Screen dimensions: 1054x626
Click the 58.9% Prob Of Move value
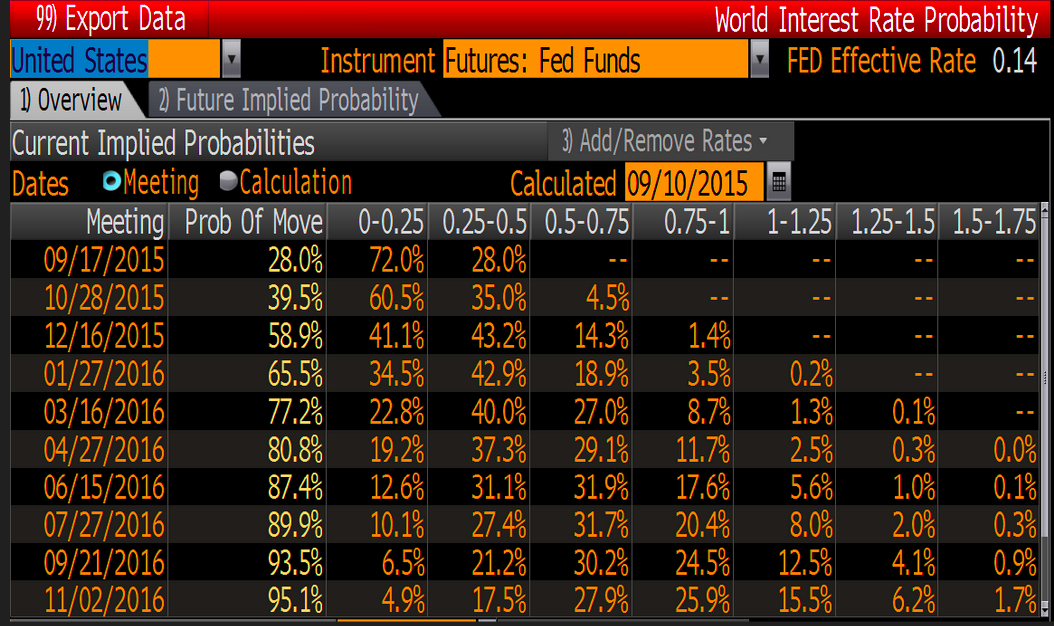(296, 336)
